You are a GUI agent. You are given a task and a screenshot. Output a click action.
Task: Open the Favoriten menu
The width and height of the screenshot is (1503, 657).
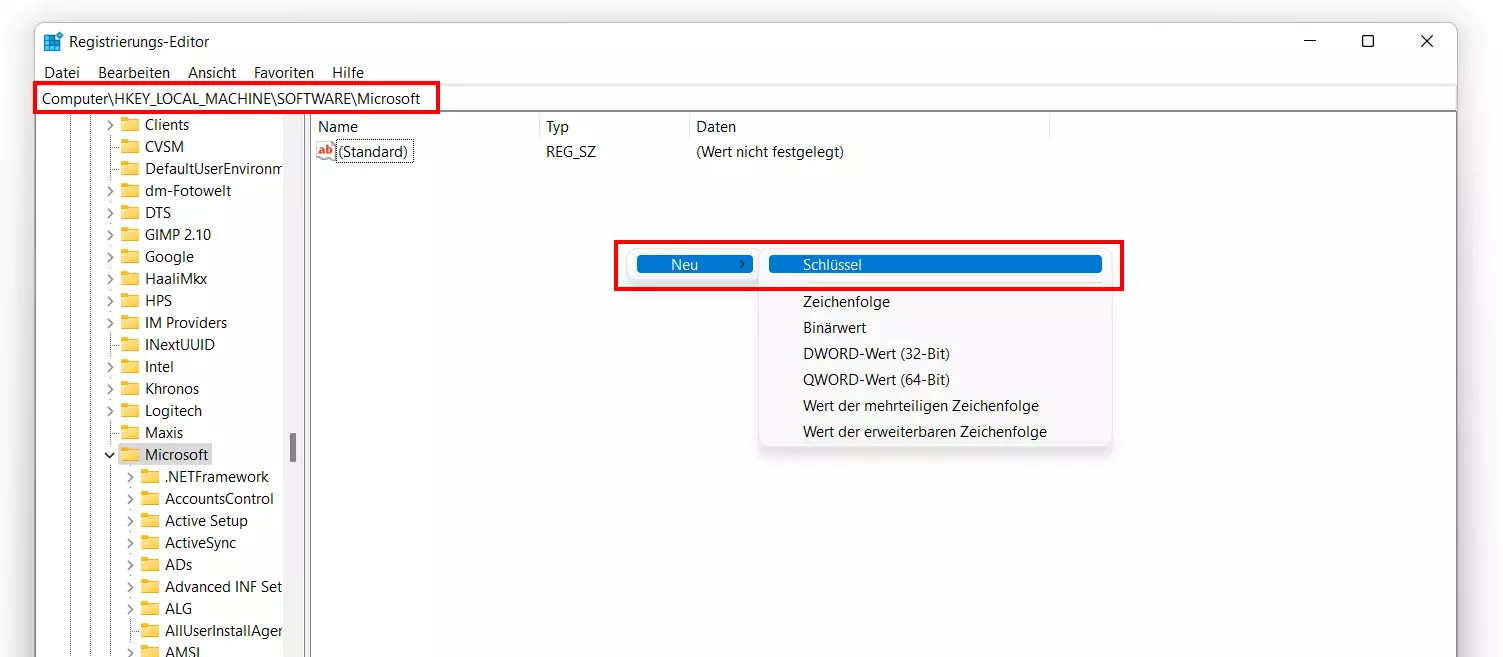pos(284,73)
